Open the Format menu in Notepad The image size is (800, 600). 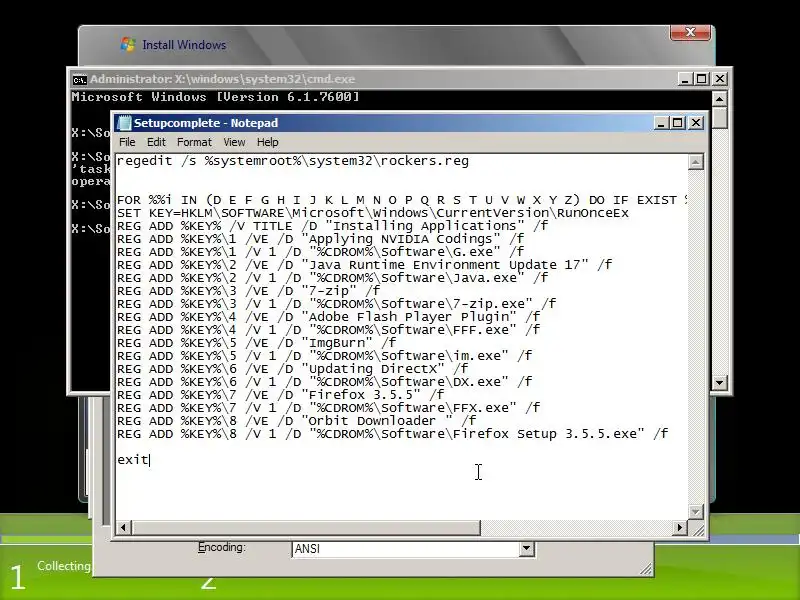click(194, 142)
